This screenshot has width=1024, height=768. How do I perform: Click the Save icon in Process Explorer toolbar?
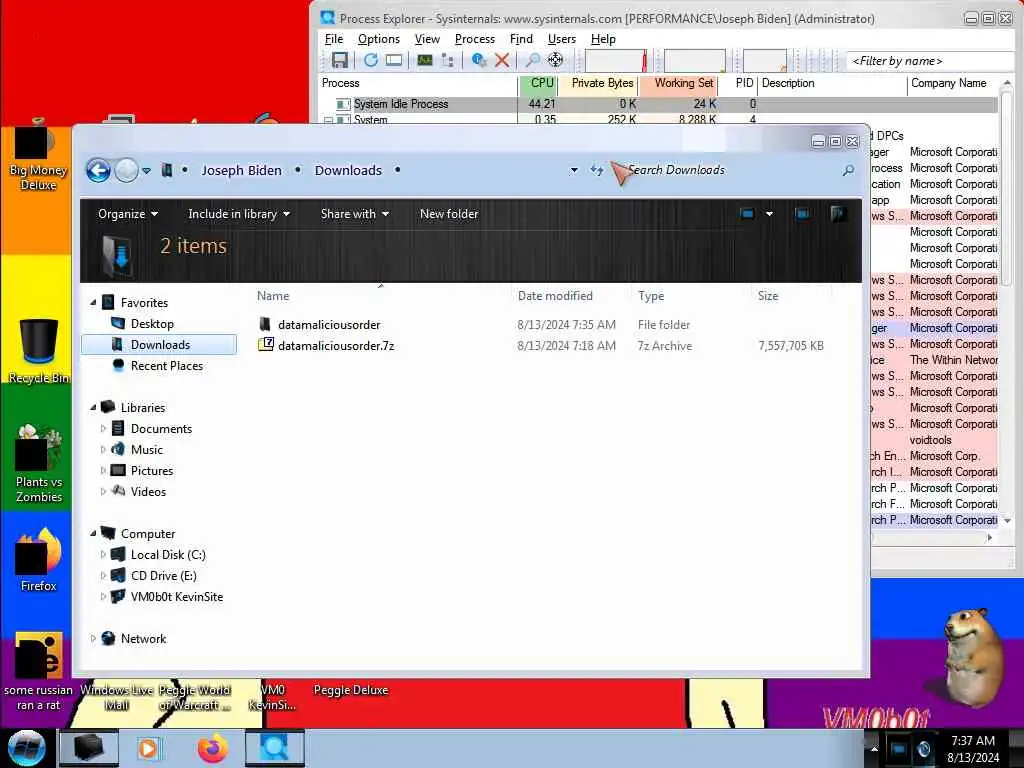(x=340, y=60)
